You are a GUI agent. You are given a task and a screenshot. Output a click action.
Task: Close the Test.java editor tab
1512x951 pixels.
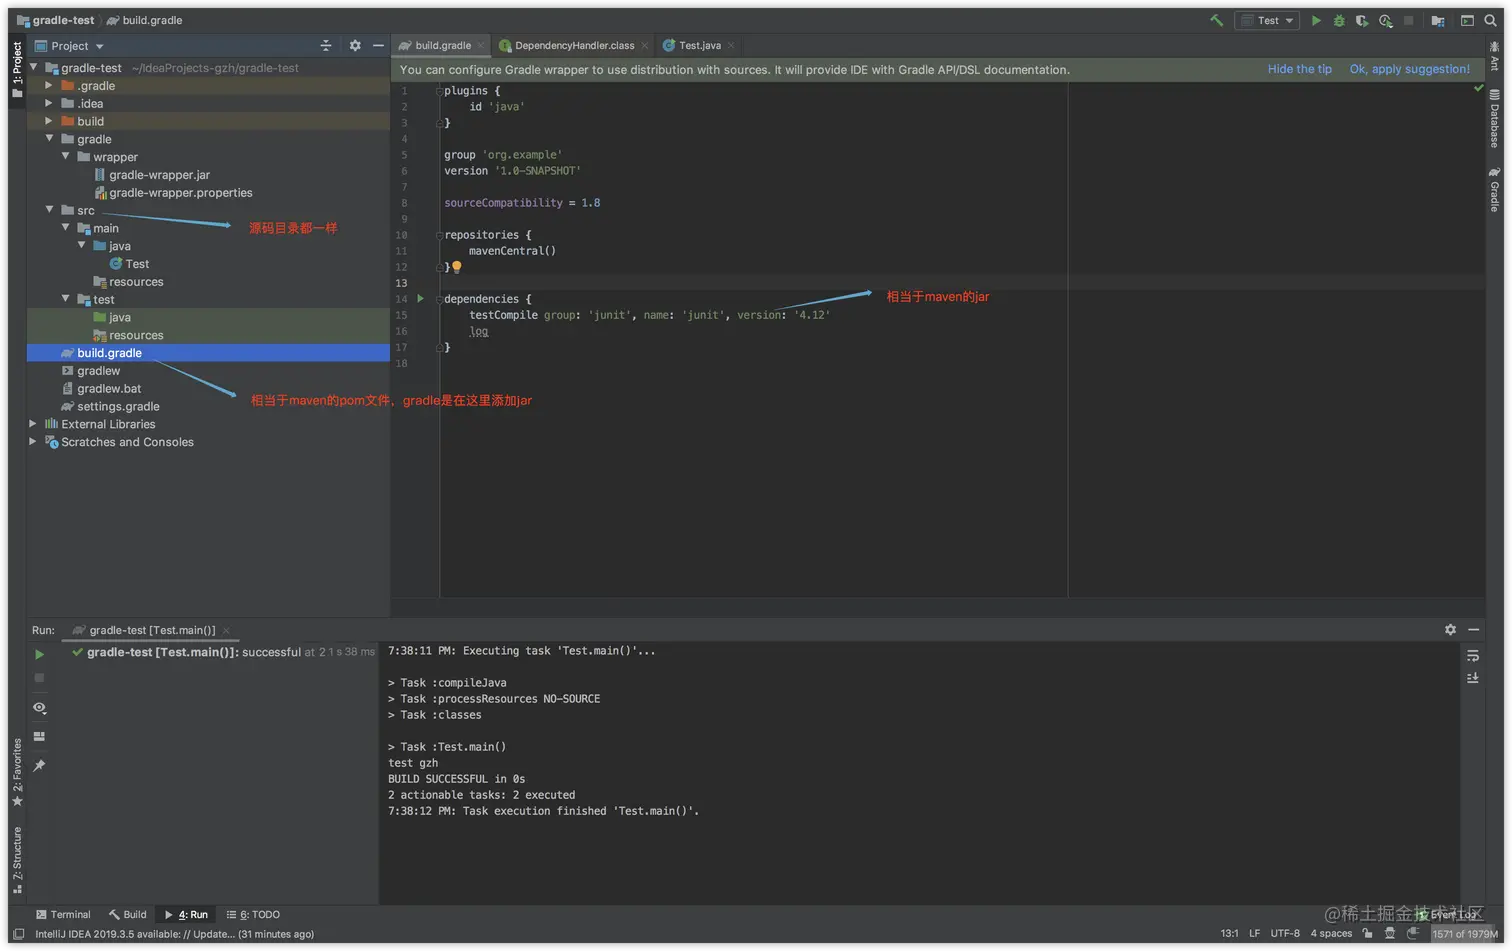pos(731,45)
